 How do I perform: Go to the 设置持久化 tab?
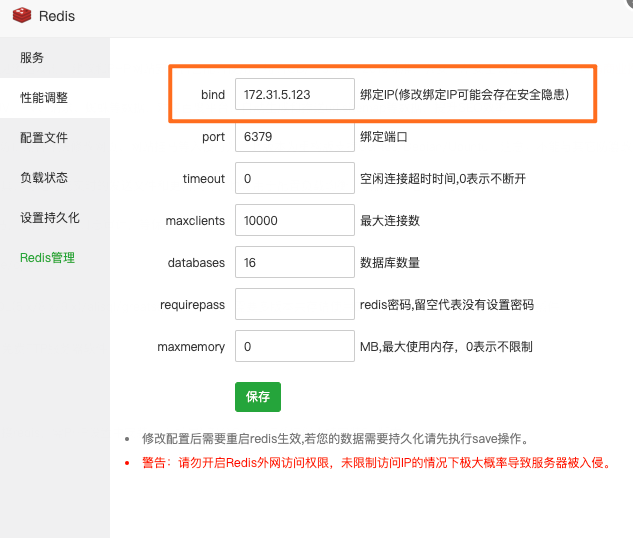(x=55, y=218)
